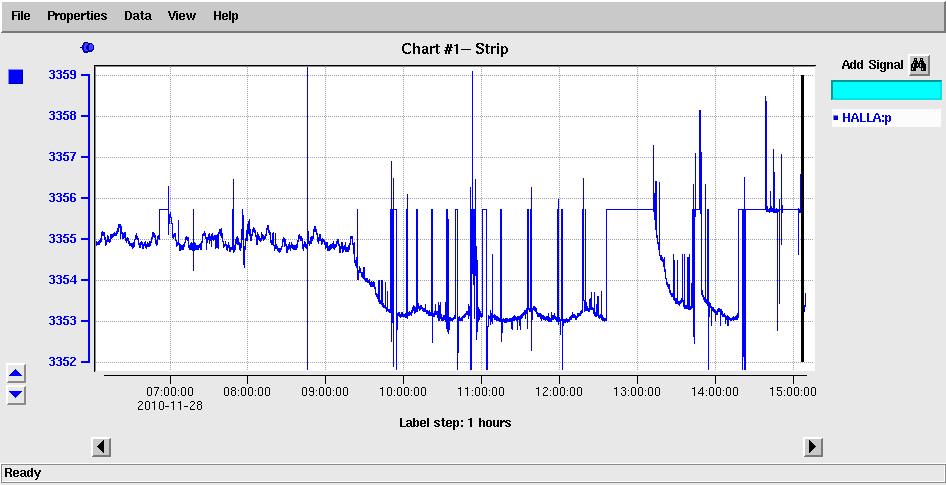Click the Ready status bar text
Image resolution: width=946 pixels, height=485 pixels.
pos(23,473)
